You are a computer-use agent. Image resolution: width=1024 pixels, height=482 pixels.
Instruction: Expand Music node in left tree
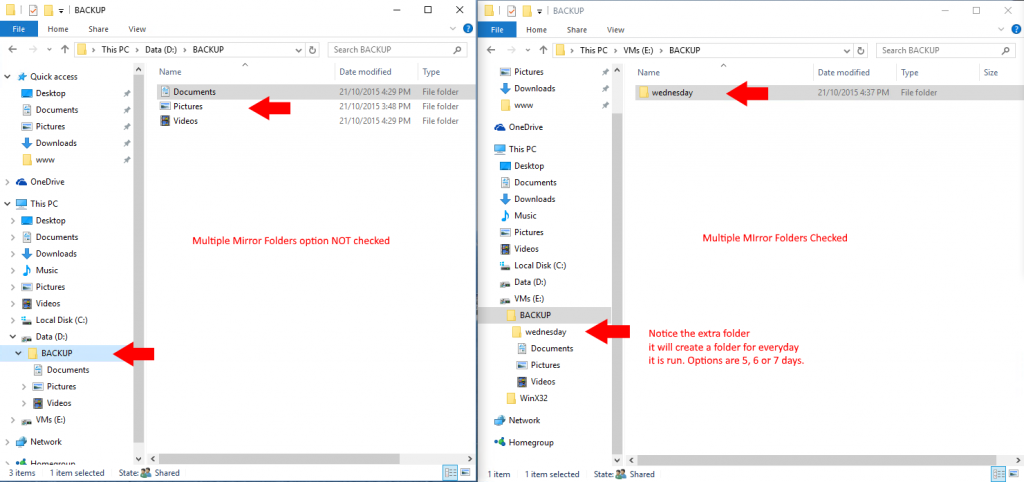(13, 270)
